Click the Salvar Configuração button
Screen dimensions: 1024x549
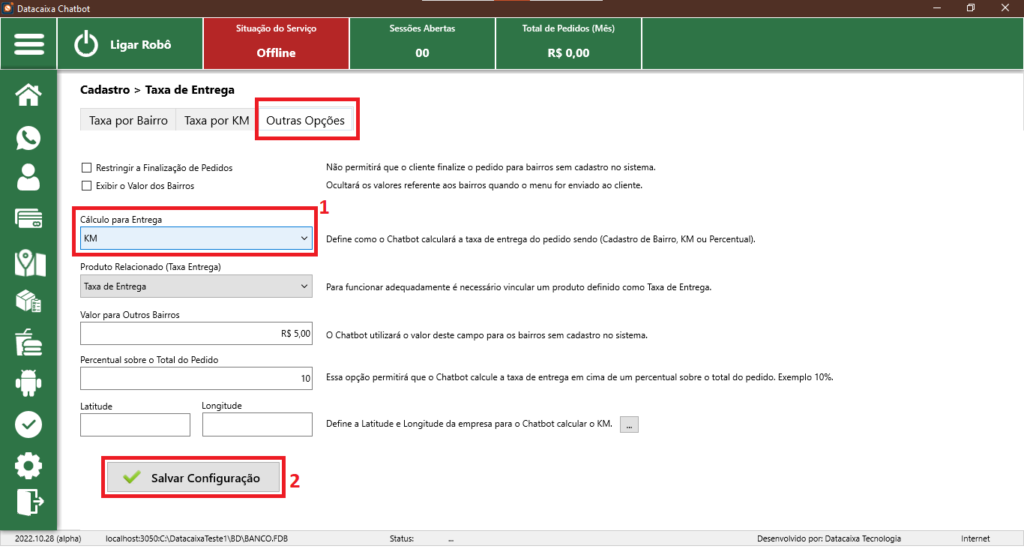193,478
